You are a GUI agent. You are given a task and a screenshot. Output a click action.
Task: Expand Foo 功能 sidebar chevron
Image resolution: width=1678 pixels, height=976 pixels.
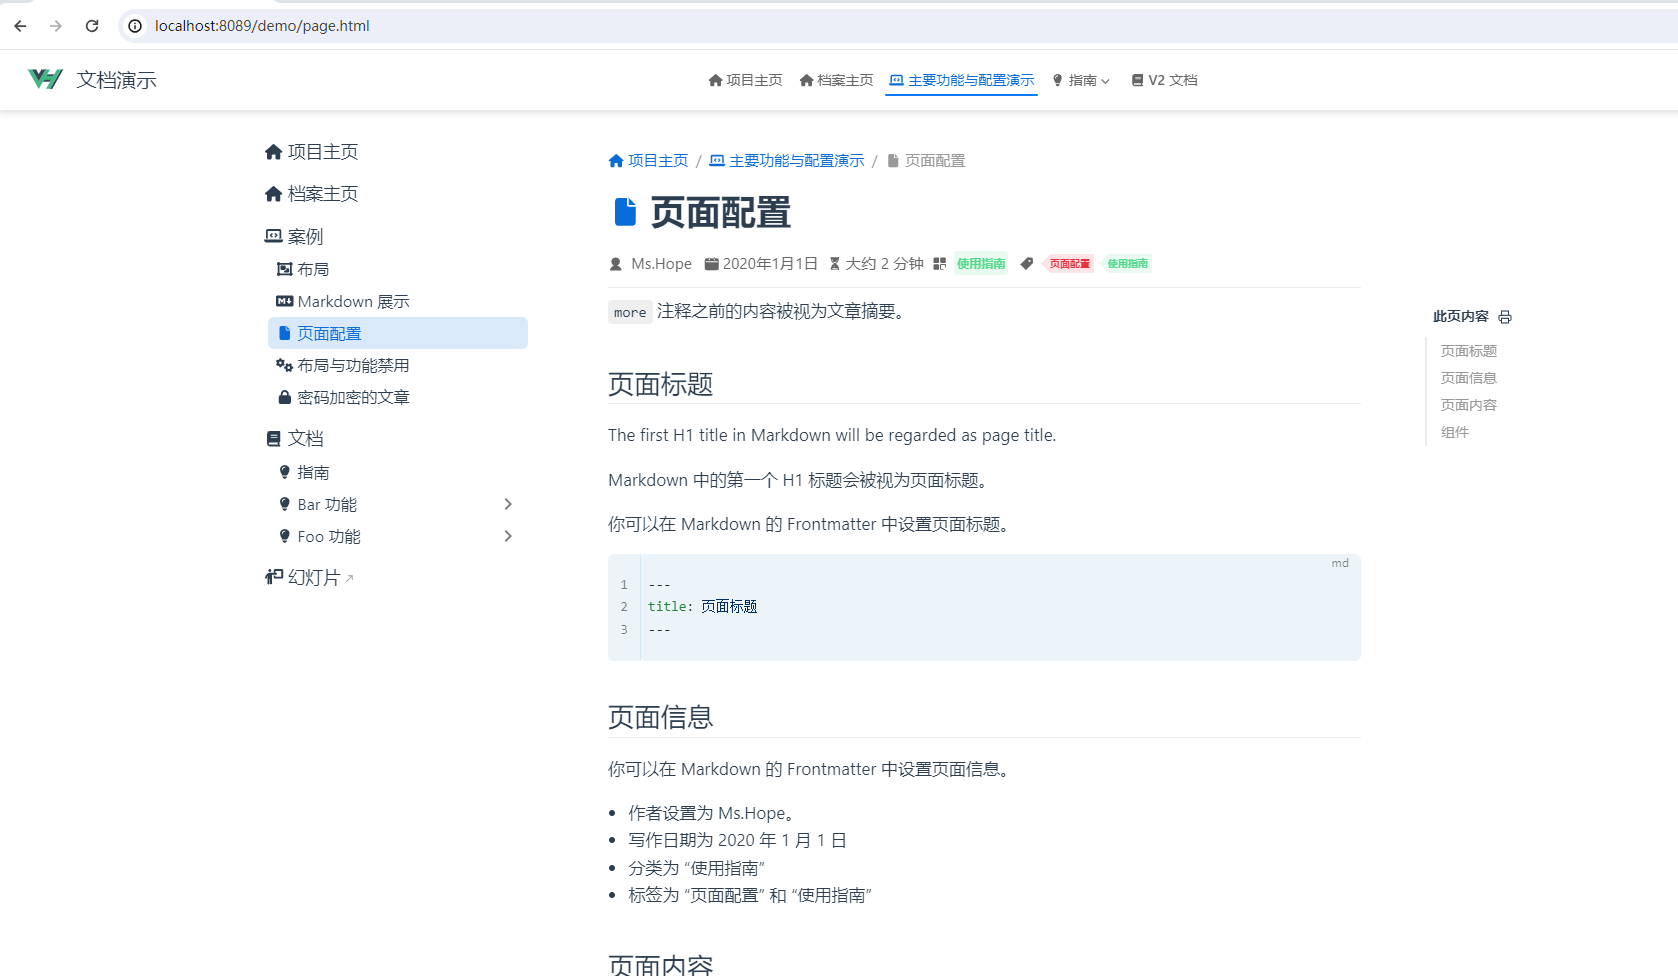508,536
